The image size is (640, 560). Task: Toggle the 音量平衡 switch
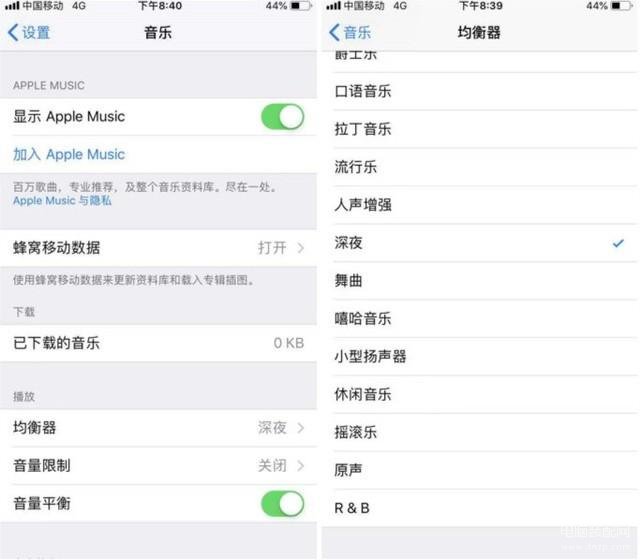[x=282, y=504]
